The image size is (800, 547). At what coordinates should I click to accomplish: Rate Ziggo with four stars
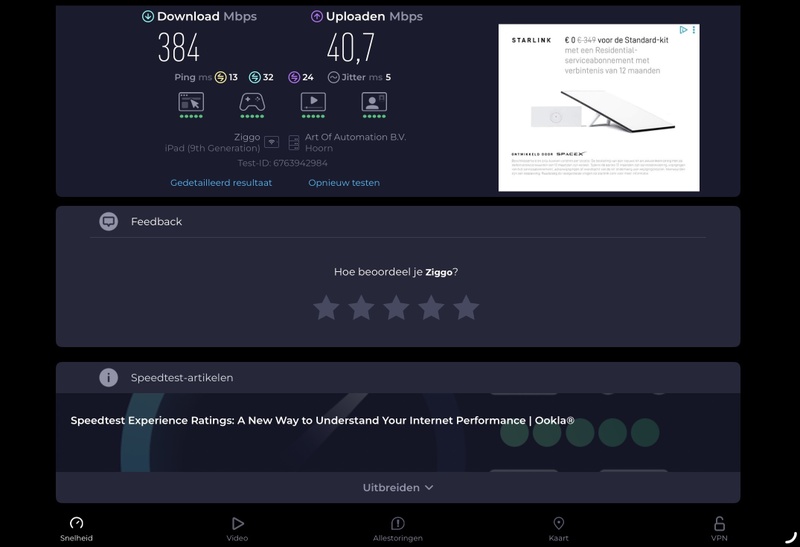click(431, 308)
